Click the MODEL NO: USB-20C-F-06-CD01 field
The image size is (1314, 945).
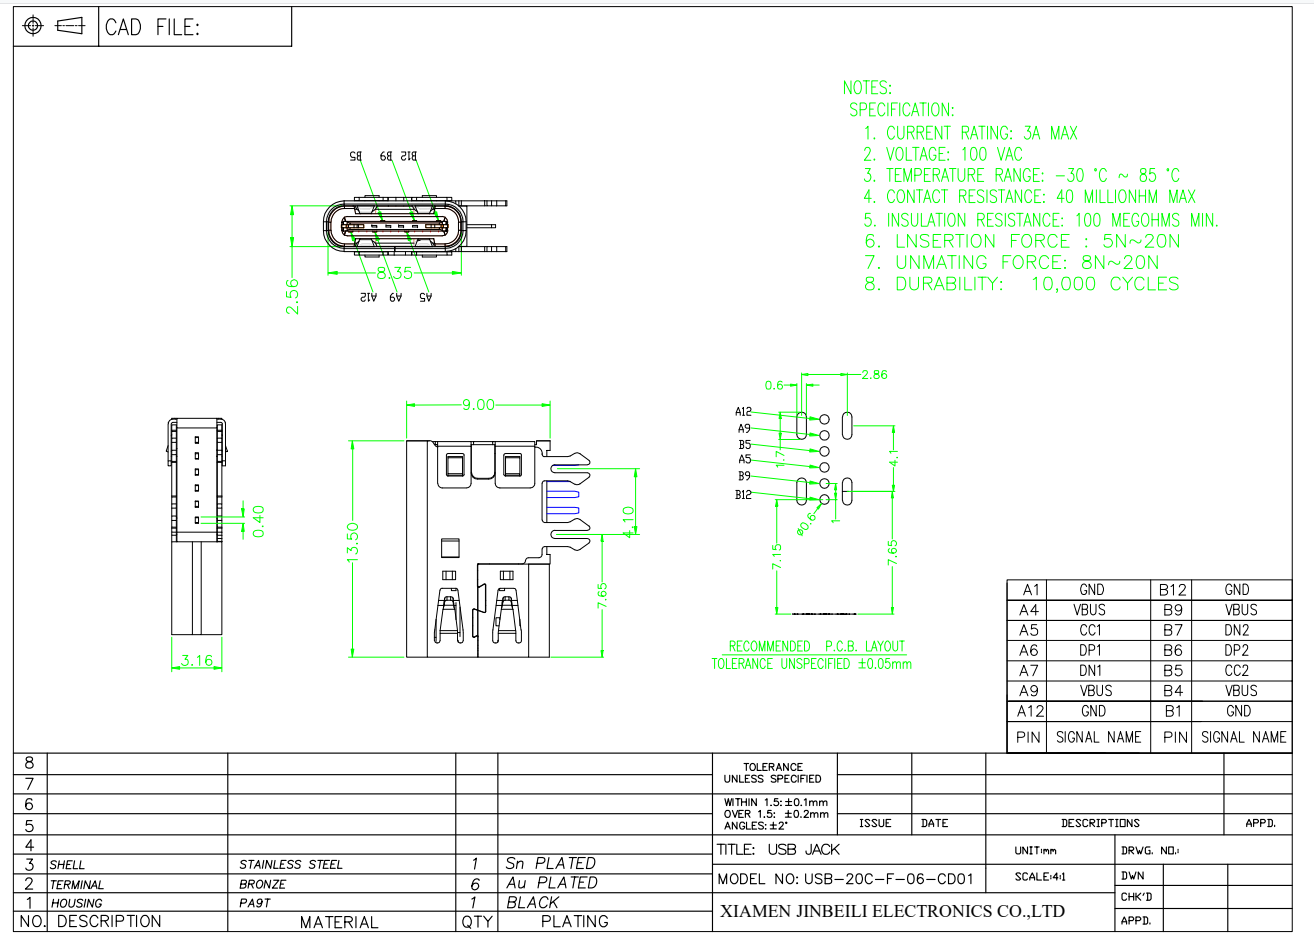845,880
